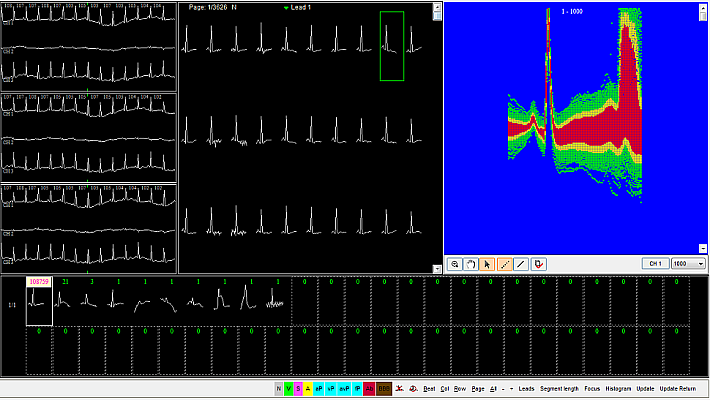Select the zoom magnifier tool
This screenshot has height=400, width=710.
[455, 264]
